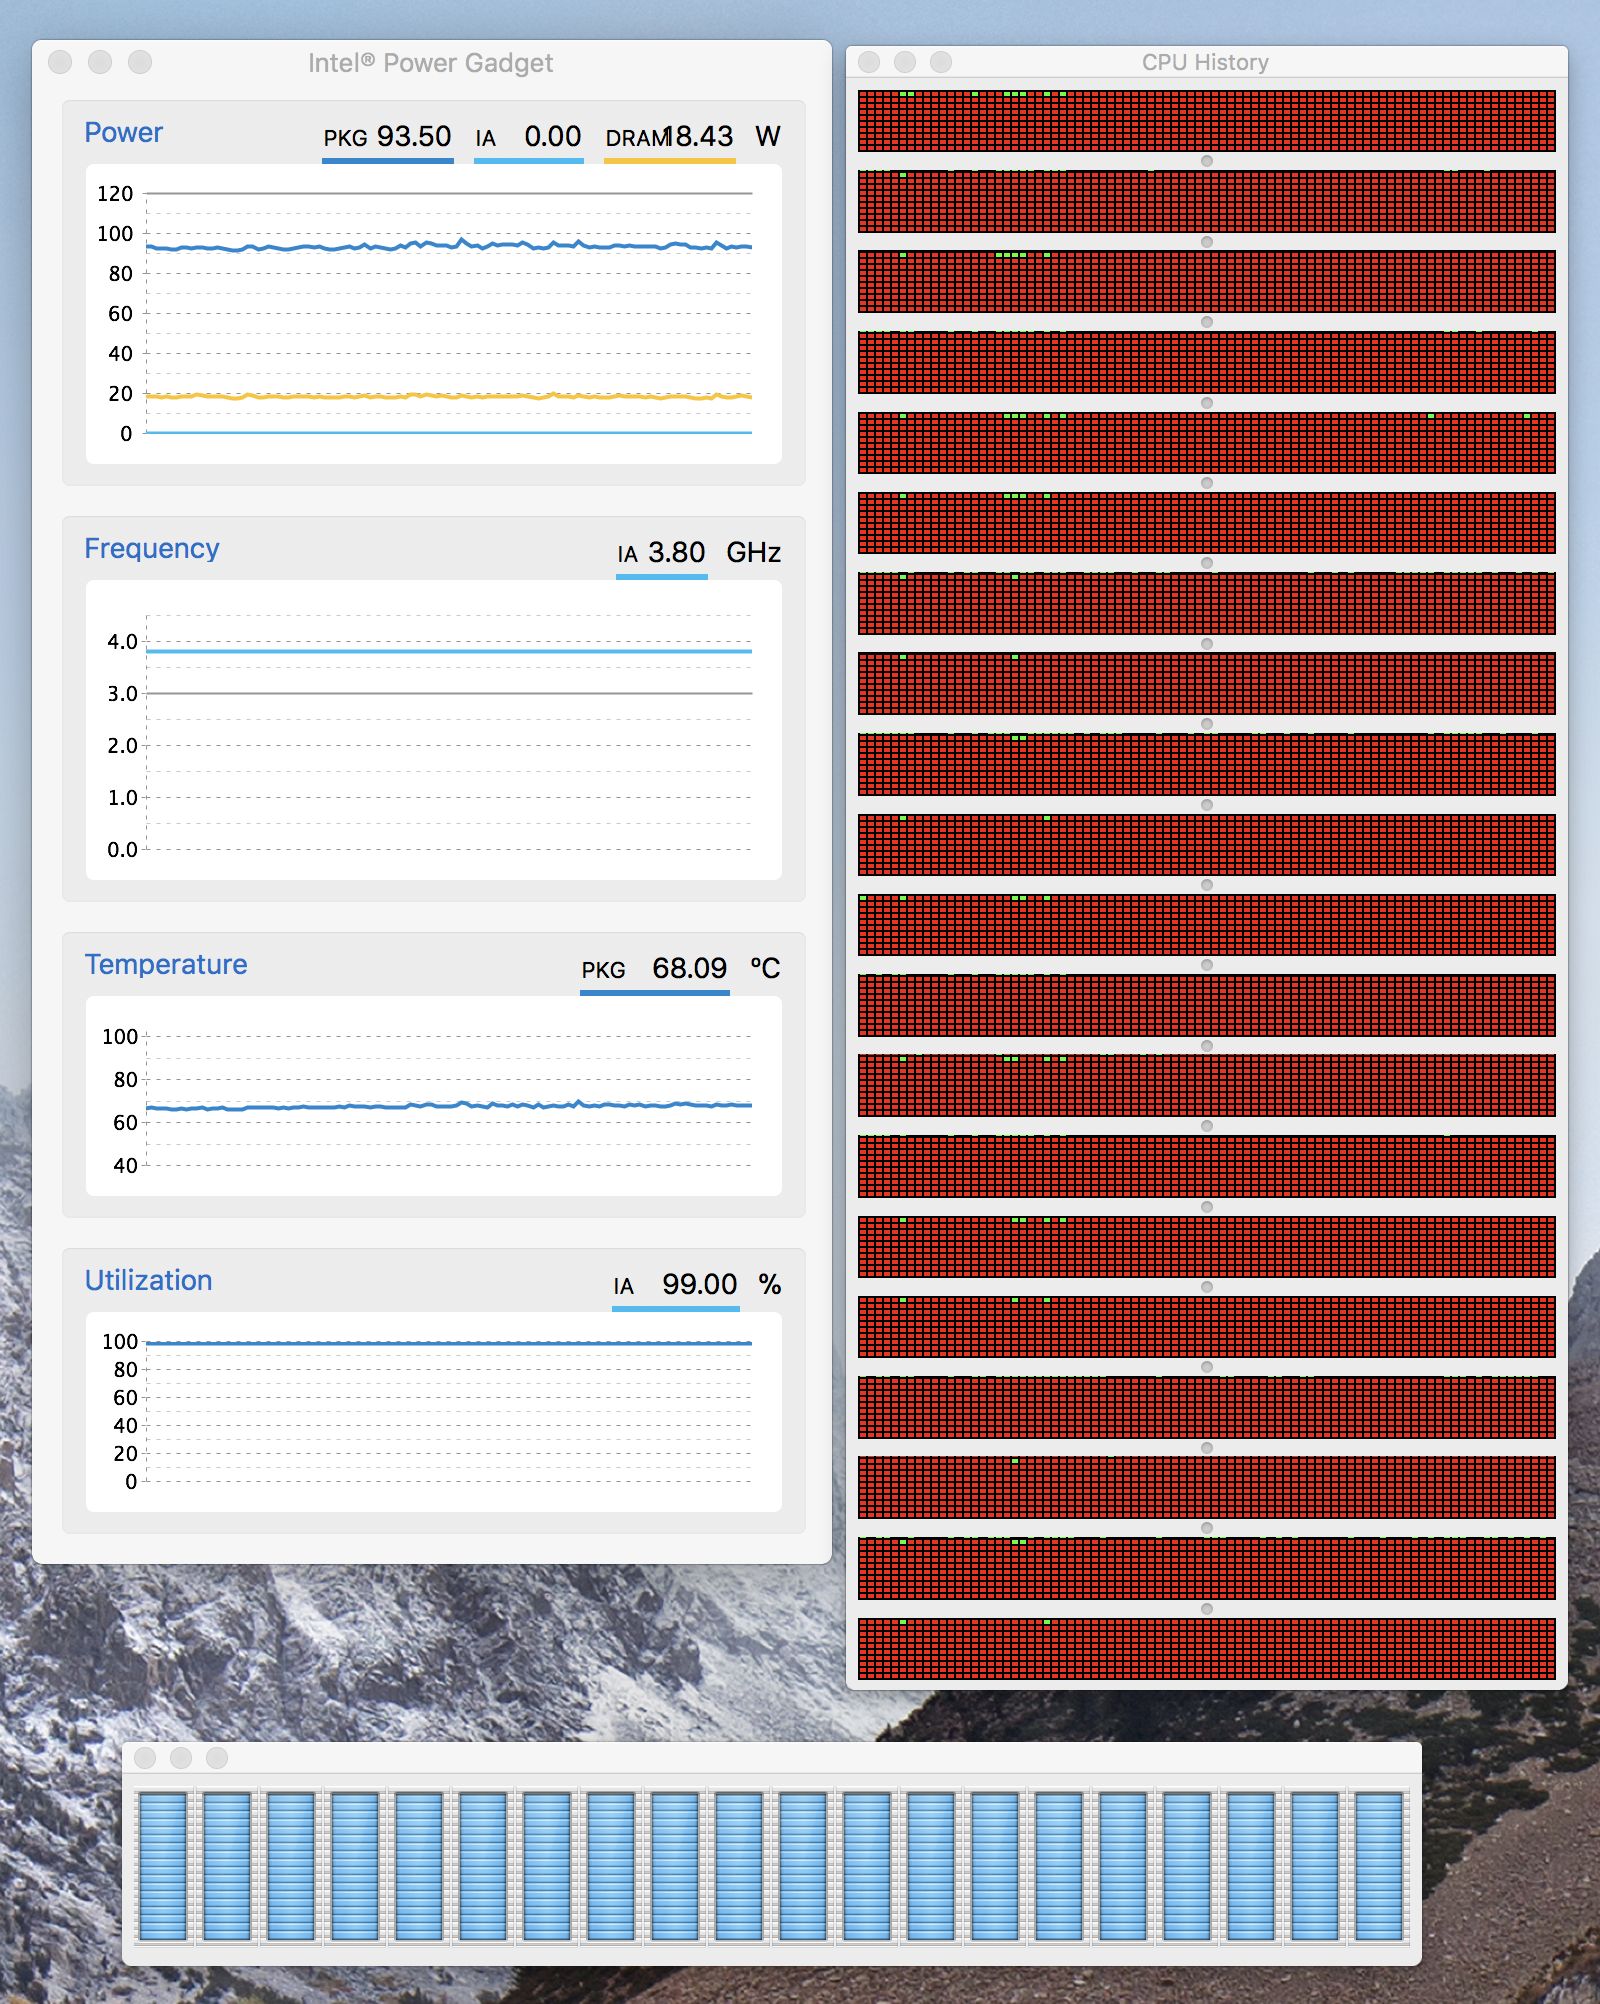
Task: Click the topmost core graph in CPU History
Action: point(1206,121)
